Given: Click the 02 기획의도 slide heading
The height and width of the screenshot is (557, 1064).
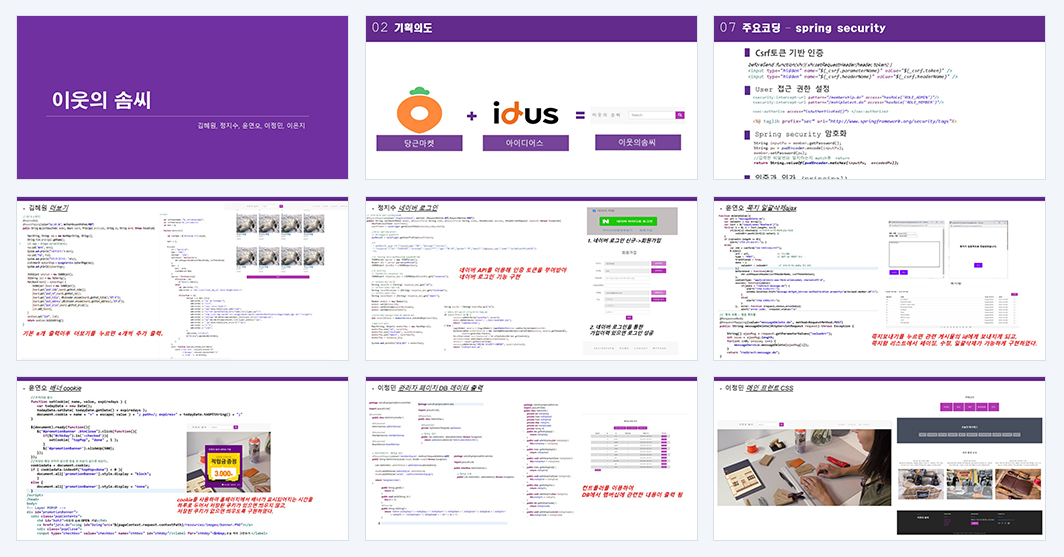Looking at the screenshot, I should pyautogui.click(x=402, y=28).
